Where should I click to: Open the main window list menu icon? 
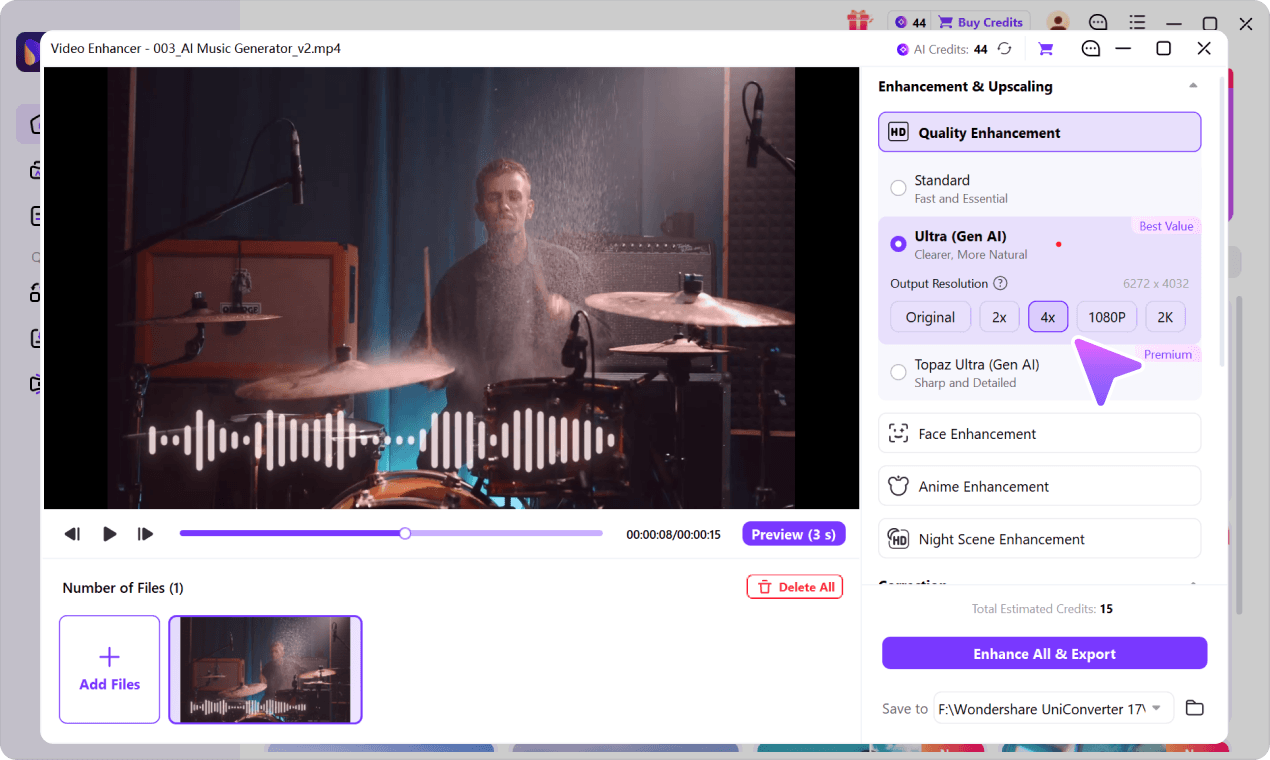click(1137, 22)
